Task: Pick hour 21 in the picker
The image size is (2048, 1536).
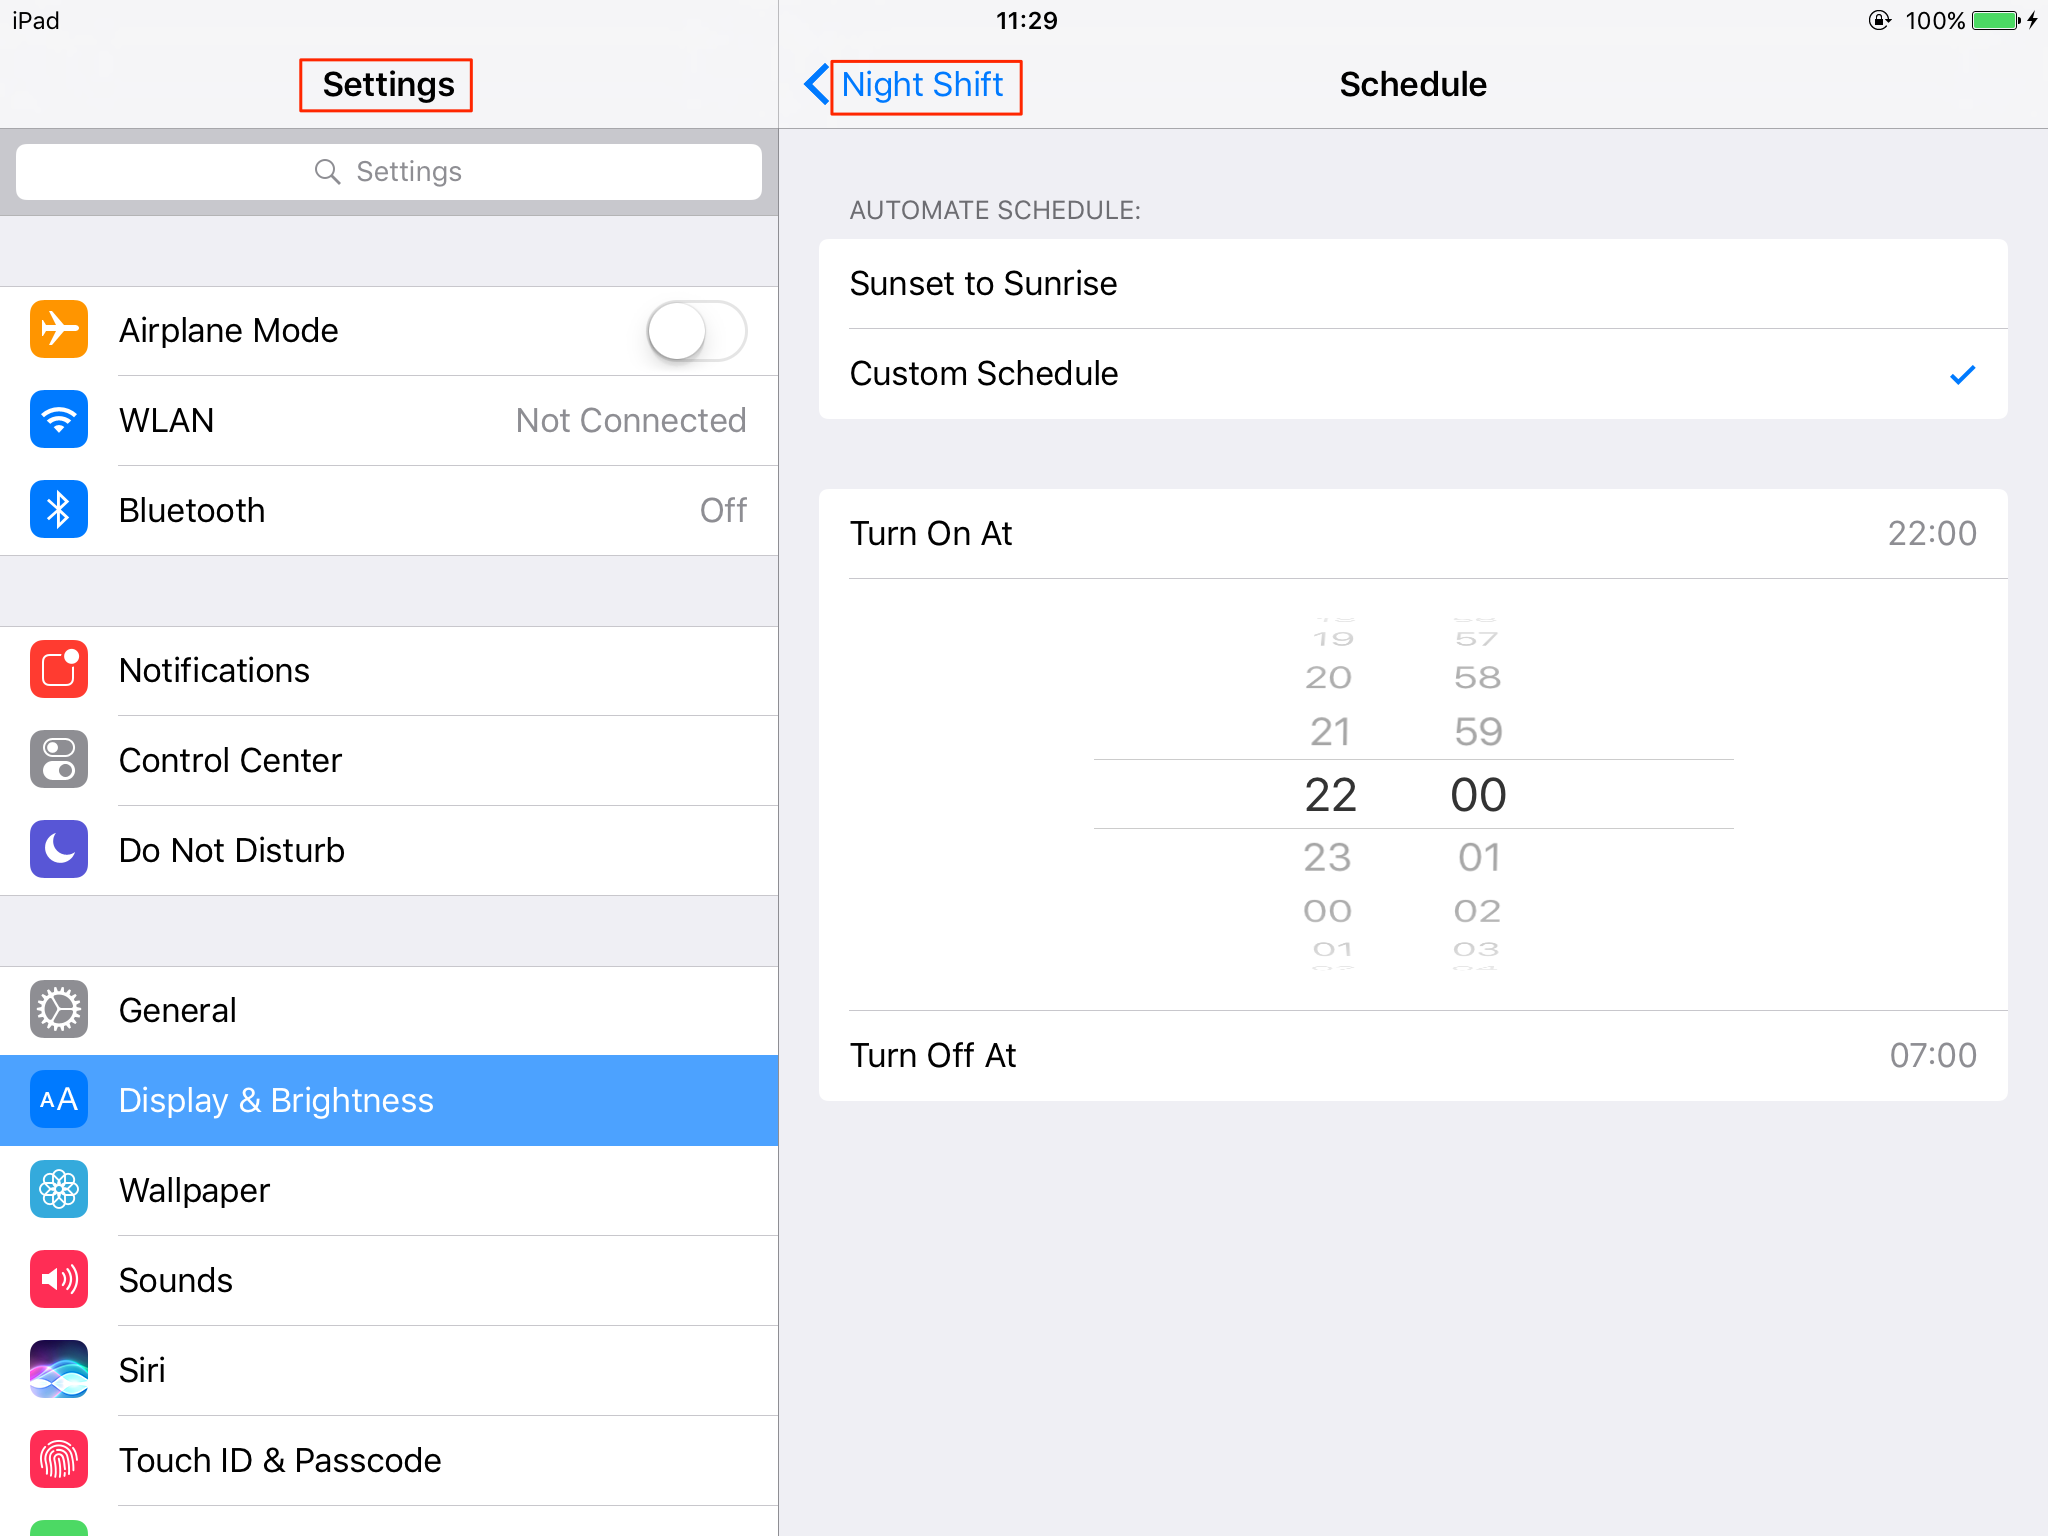Action: click(x=1330, y=732)
